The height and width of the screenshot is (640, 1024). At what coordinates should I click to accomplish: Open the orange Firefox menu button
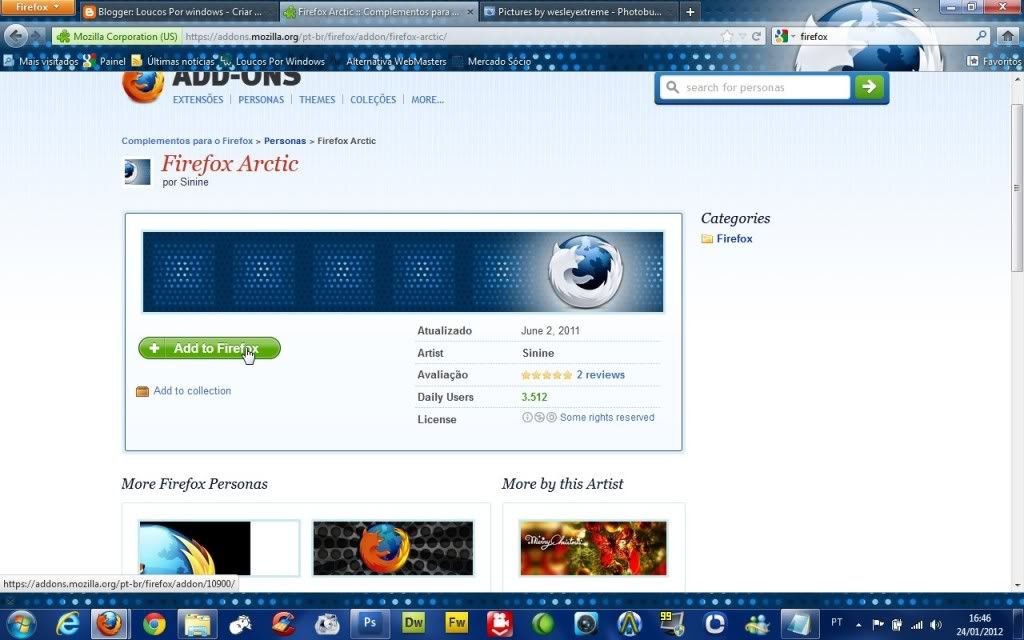(x=38, y=8)
